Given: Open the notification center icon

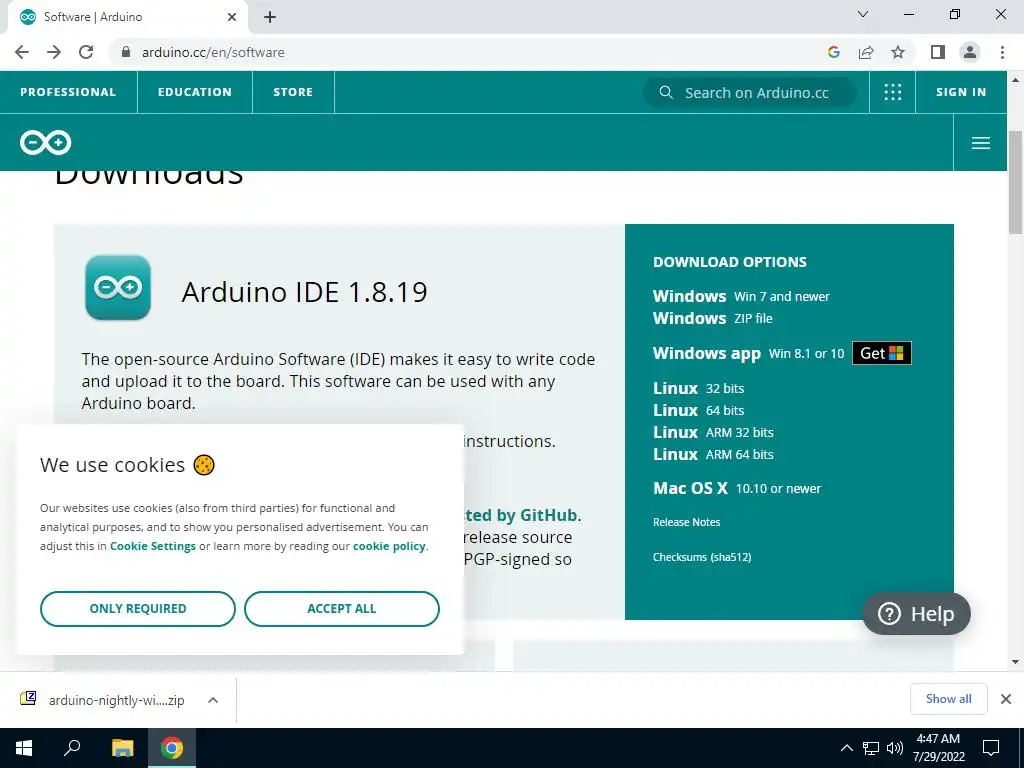Looking at the screenshot, I should tap(991, 748).
